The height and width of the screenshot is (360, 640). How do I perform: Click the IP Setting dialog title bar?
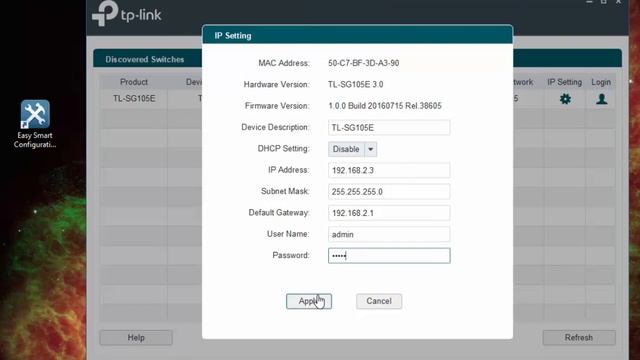(x=357, y=35)
